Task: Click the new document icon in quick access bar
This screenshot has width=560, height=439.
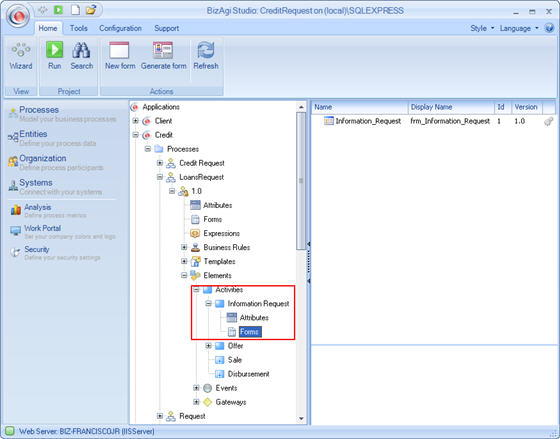Action: [x=75, y=10]
